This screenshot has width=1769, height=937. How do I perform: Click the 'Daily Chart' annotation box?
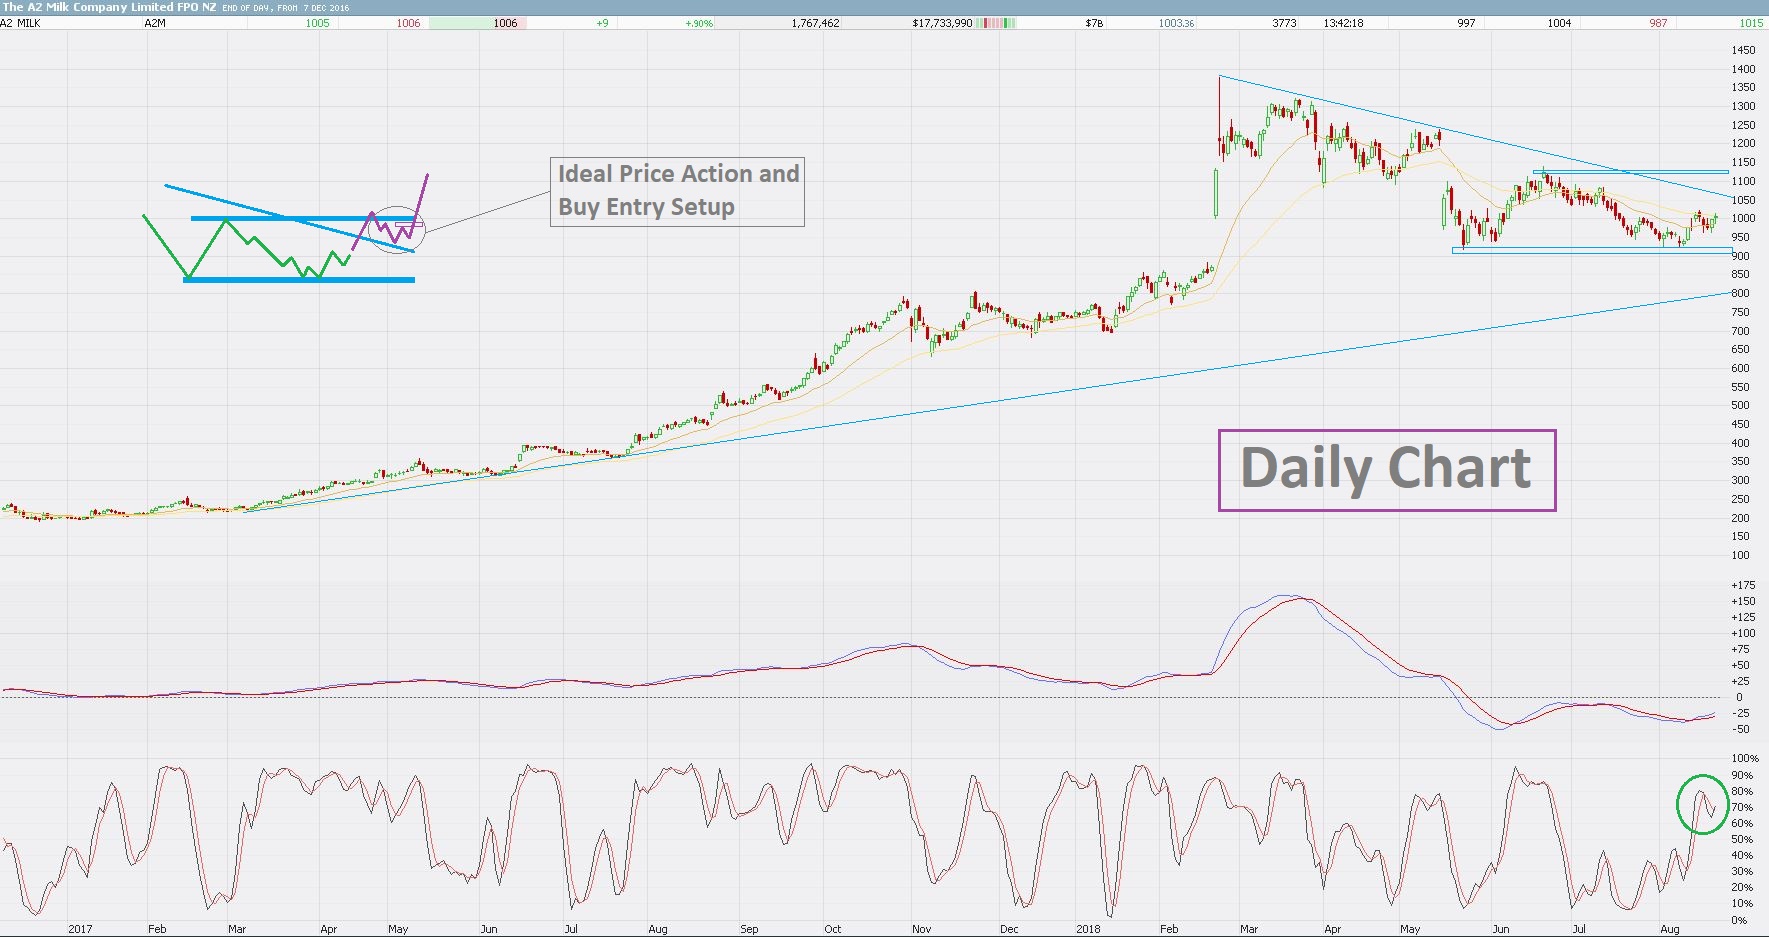[1387, 470]
